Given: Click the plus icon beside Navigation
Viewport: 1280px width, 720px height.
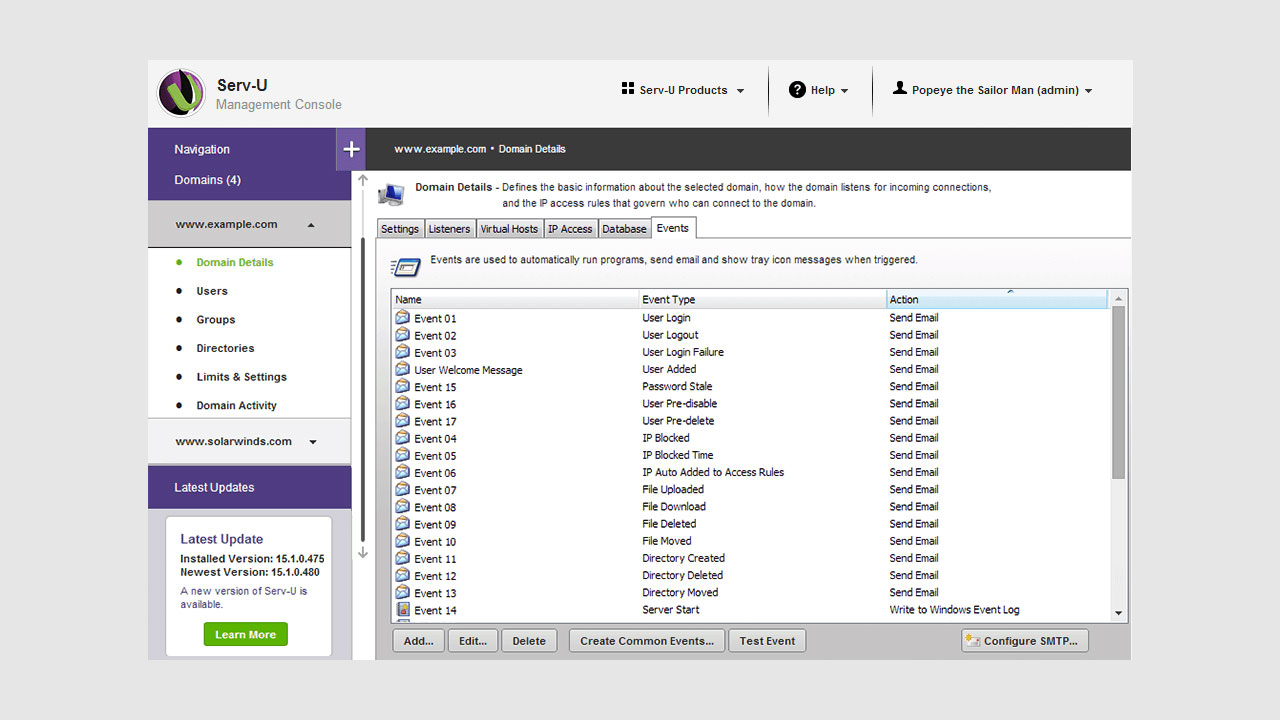Looking at the screenshot, I should click(x=351, y=149).
